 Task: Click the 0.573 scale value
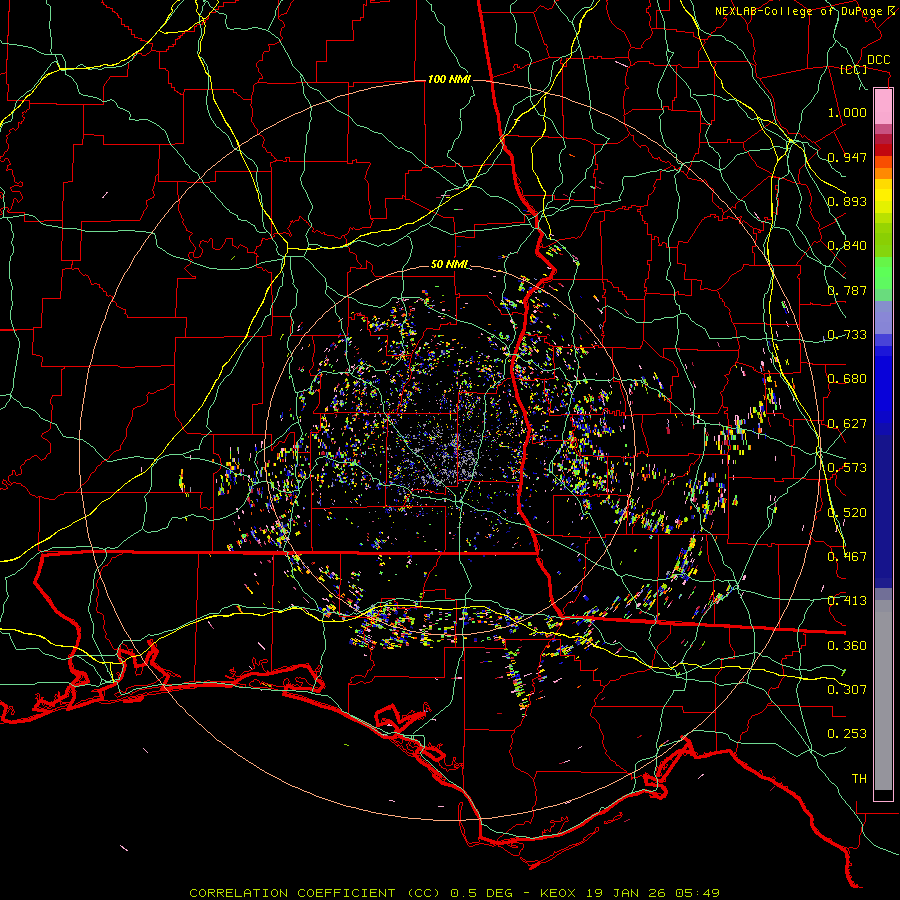[847, 468]
